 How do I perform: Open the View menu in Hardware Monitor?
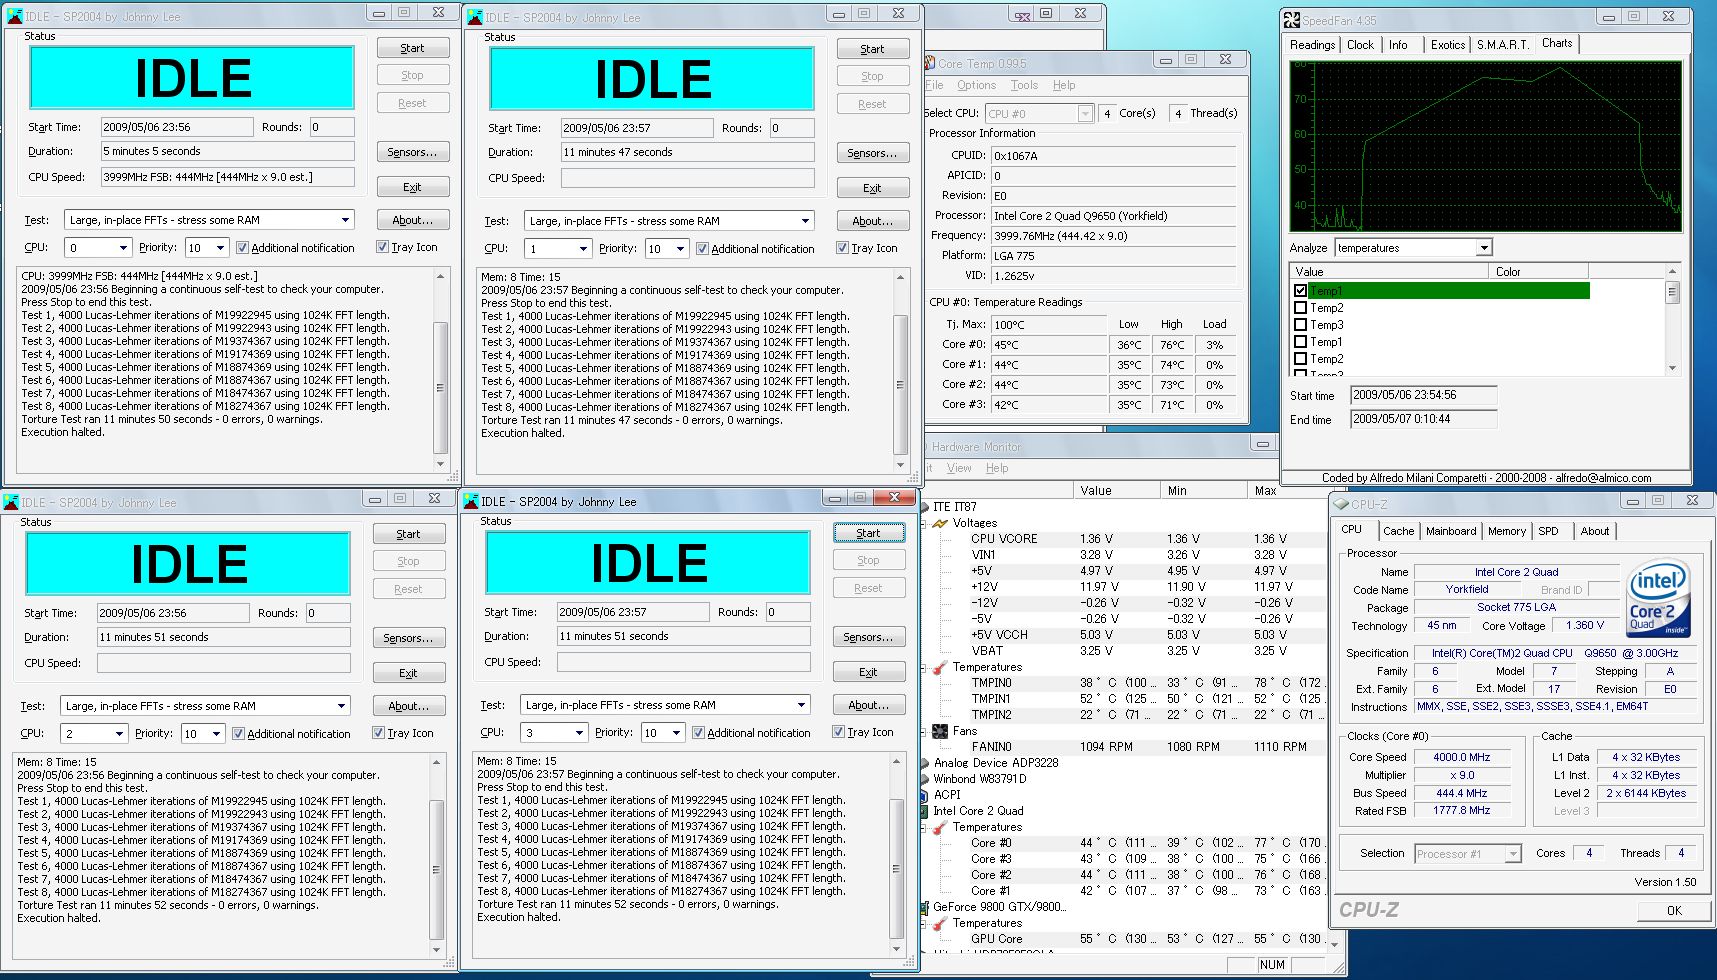(959, 468)
